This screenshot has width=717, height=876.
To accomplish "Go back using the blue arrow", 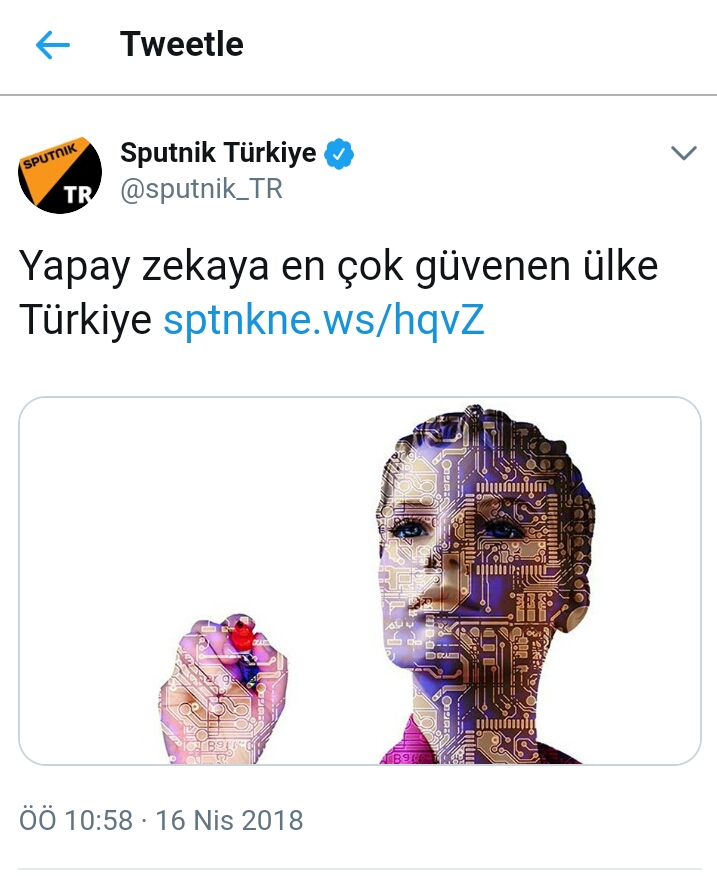I will point(53,45).
